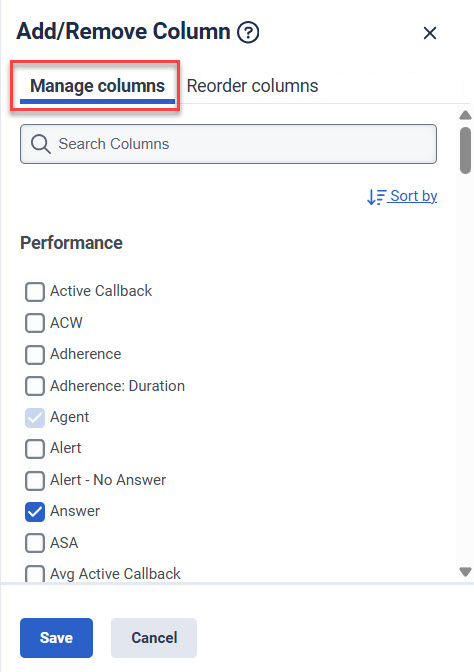Click the Search Columns input field
The image size is (474, 672).
228,144
